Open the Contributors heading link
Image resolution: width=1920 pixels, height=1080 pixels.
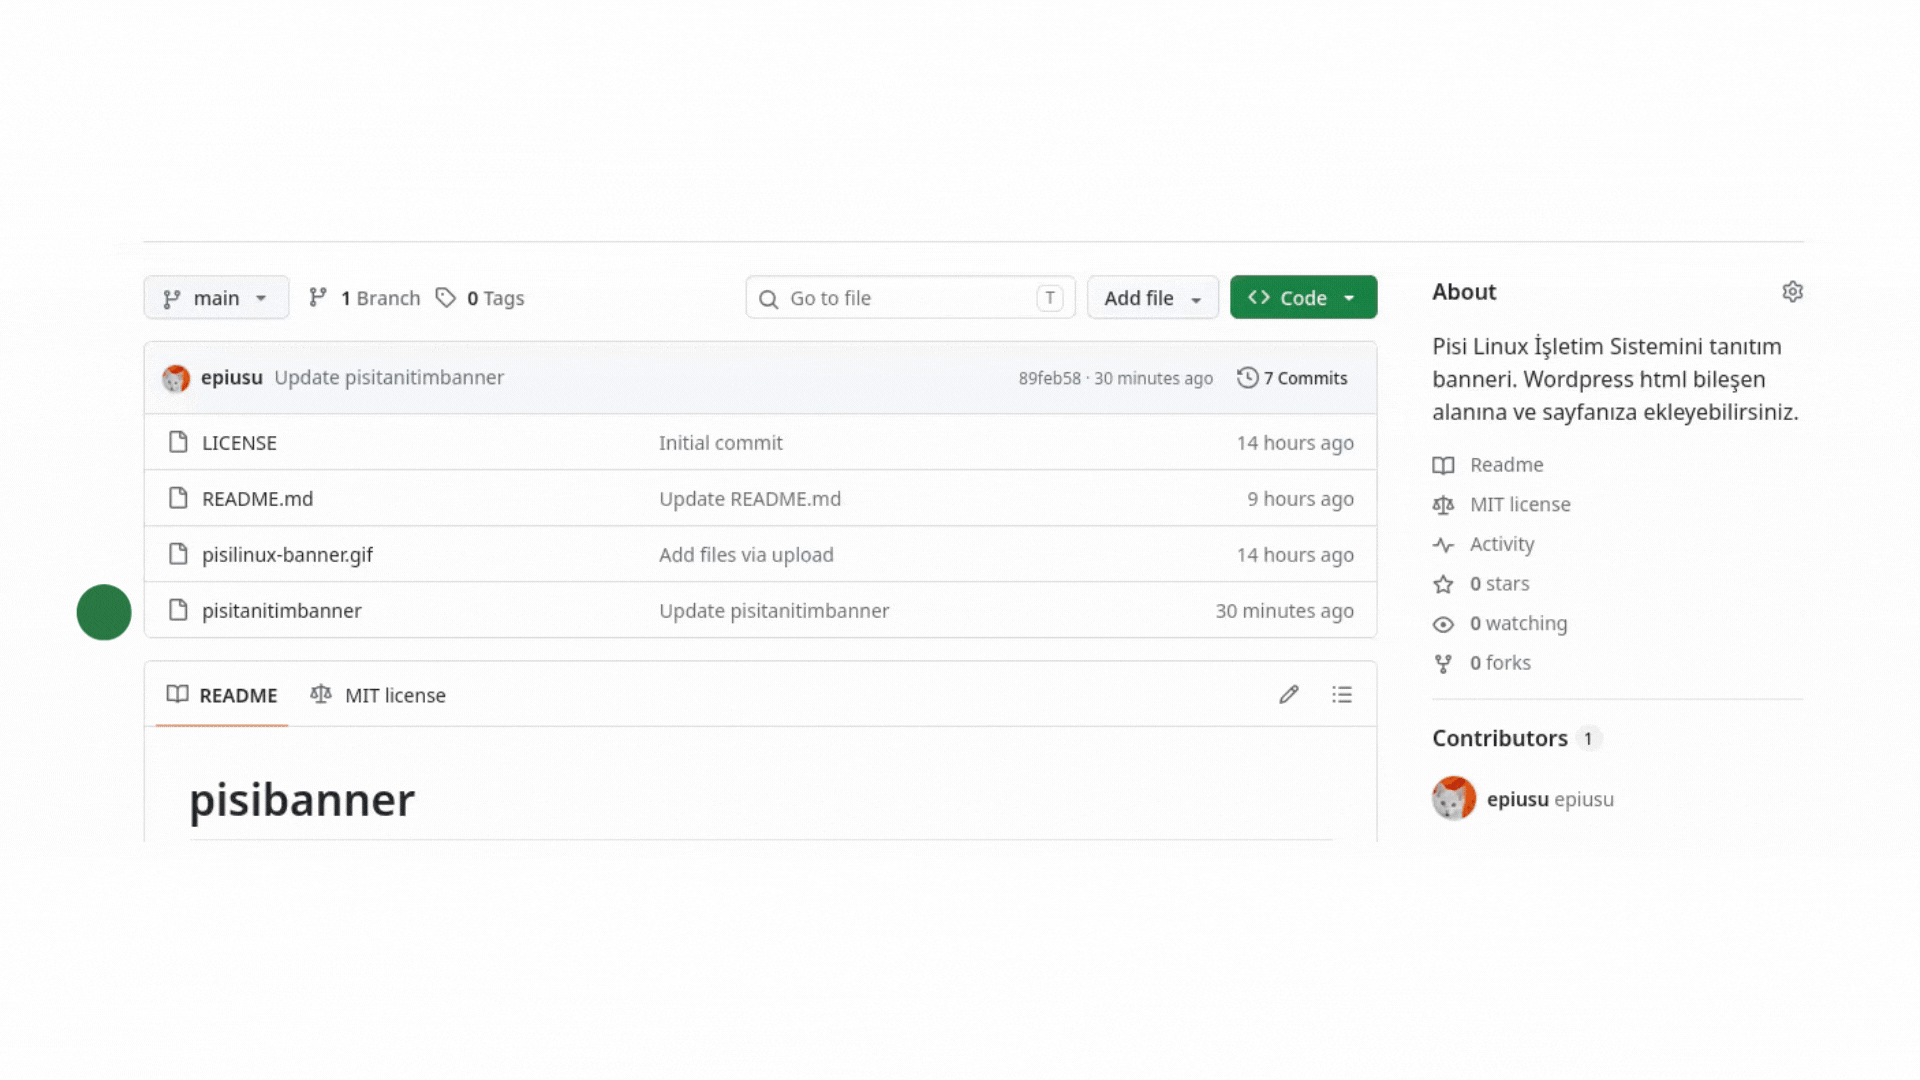1499,738
